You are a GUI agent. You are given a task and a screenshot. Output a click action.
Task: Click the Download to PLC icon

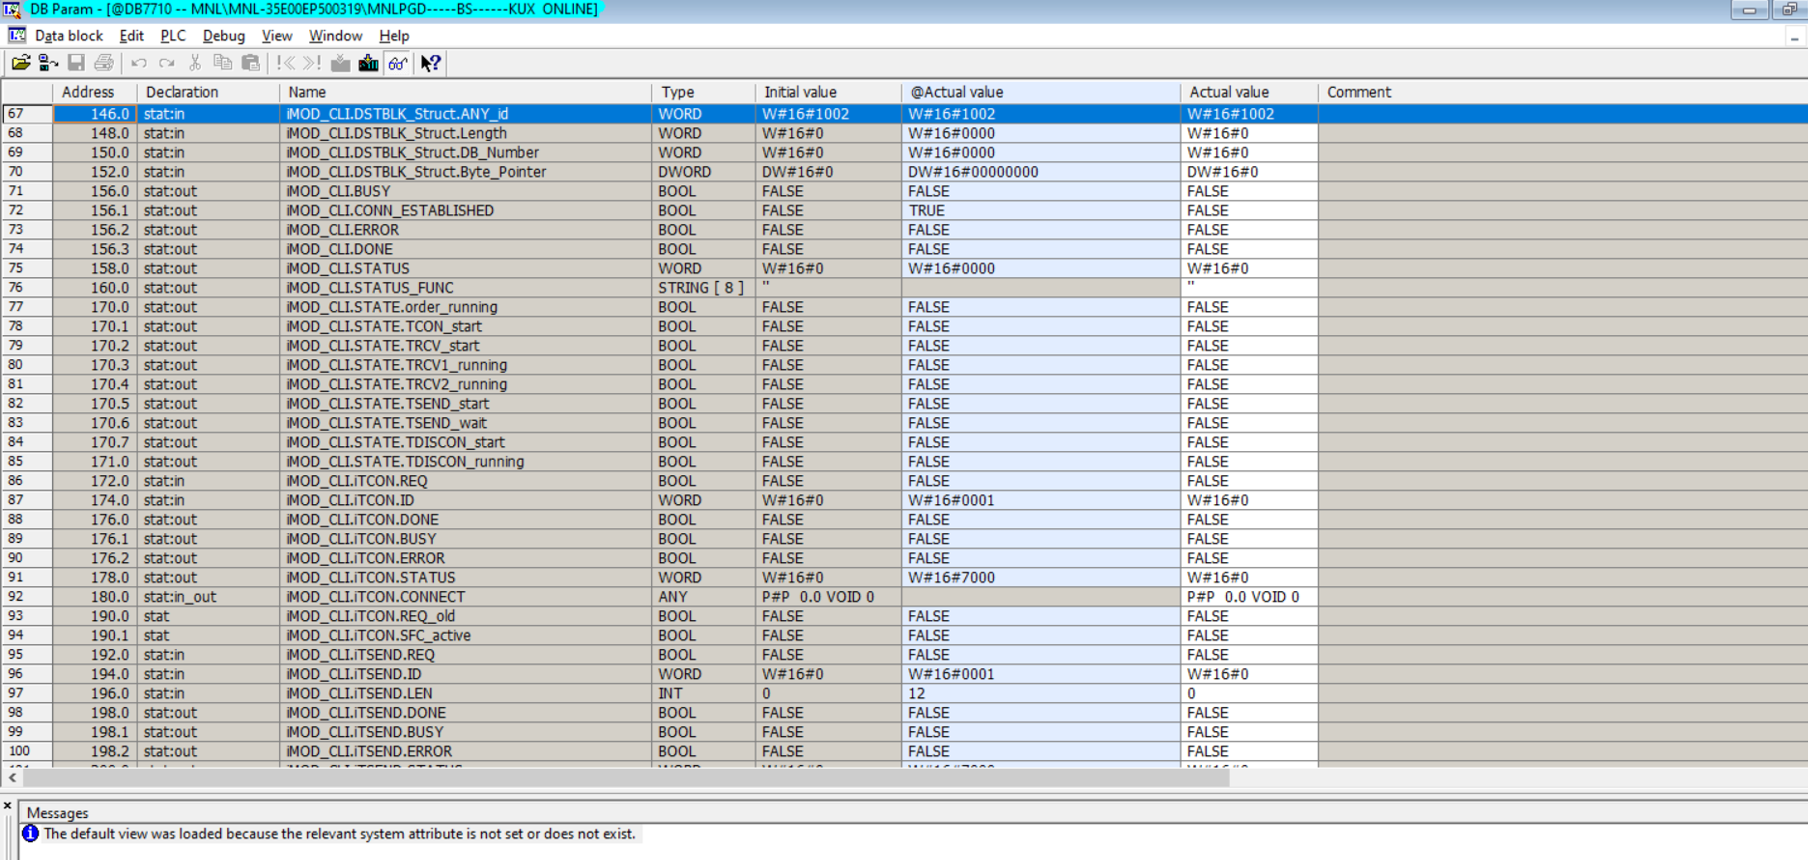369,63
